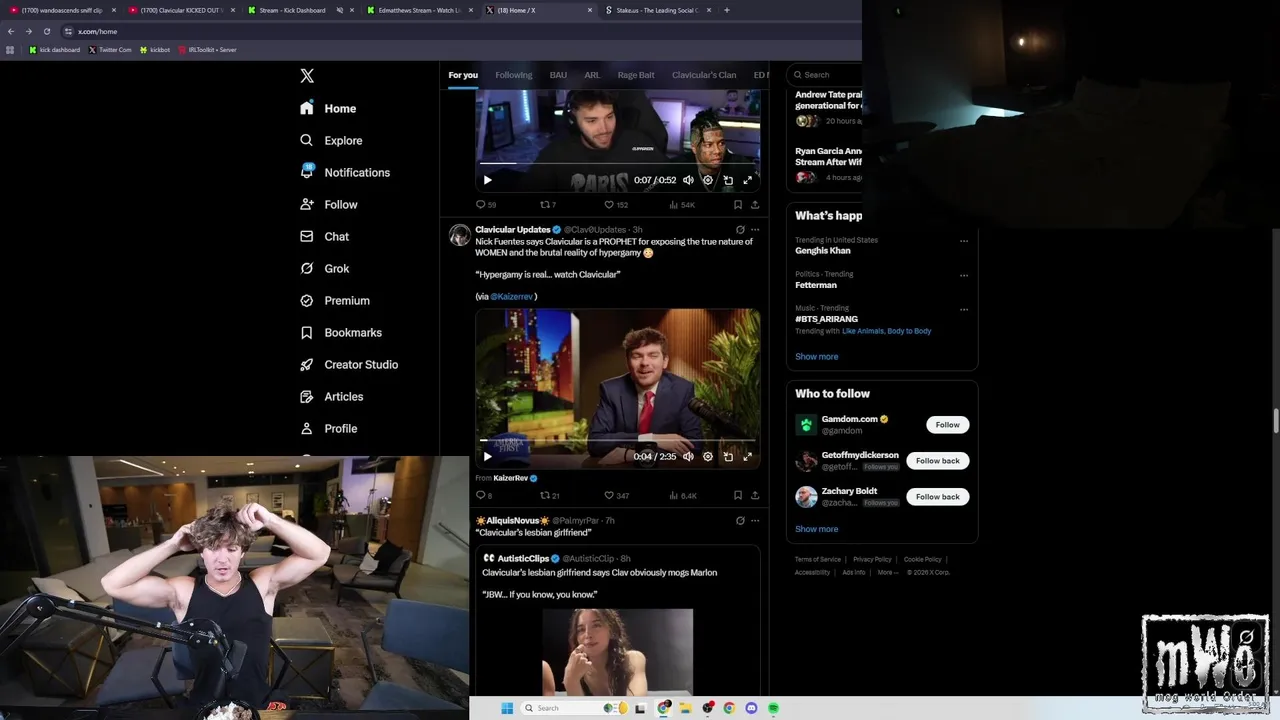The width and height of the screenshot is (1280, 720).
Task: Open more options for #BTS_ARIRANG trend
Action: click(x=964, y=309)
